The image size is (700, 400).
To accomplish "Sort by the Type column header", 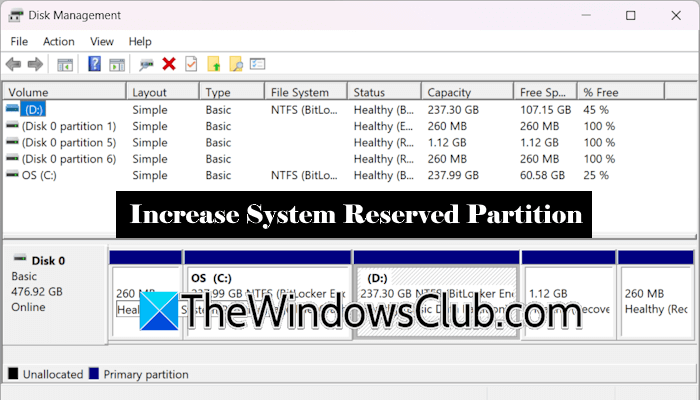I will (232, 92).
